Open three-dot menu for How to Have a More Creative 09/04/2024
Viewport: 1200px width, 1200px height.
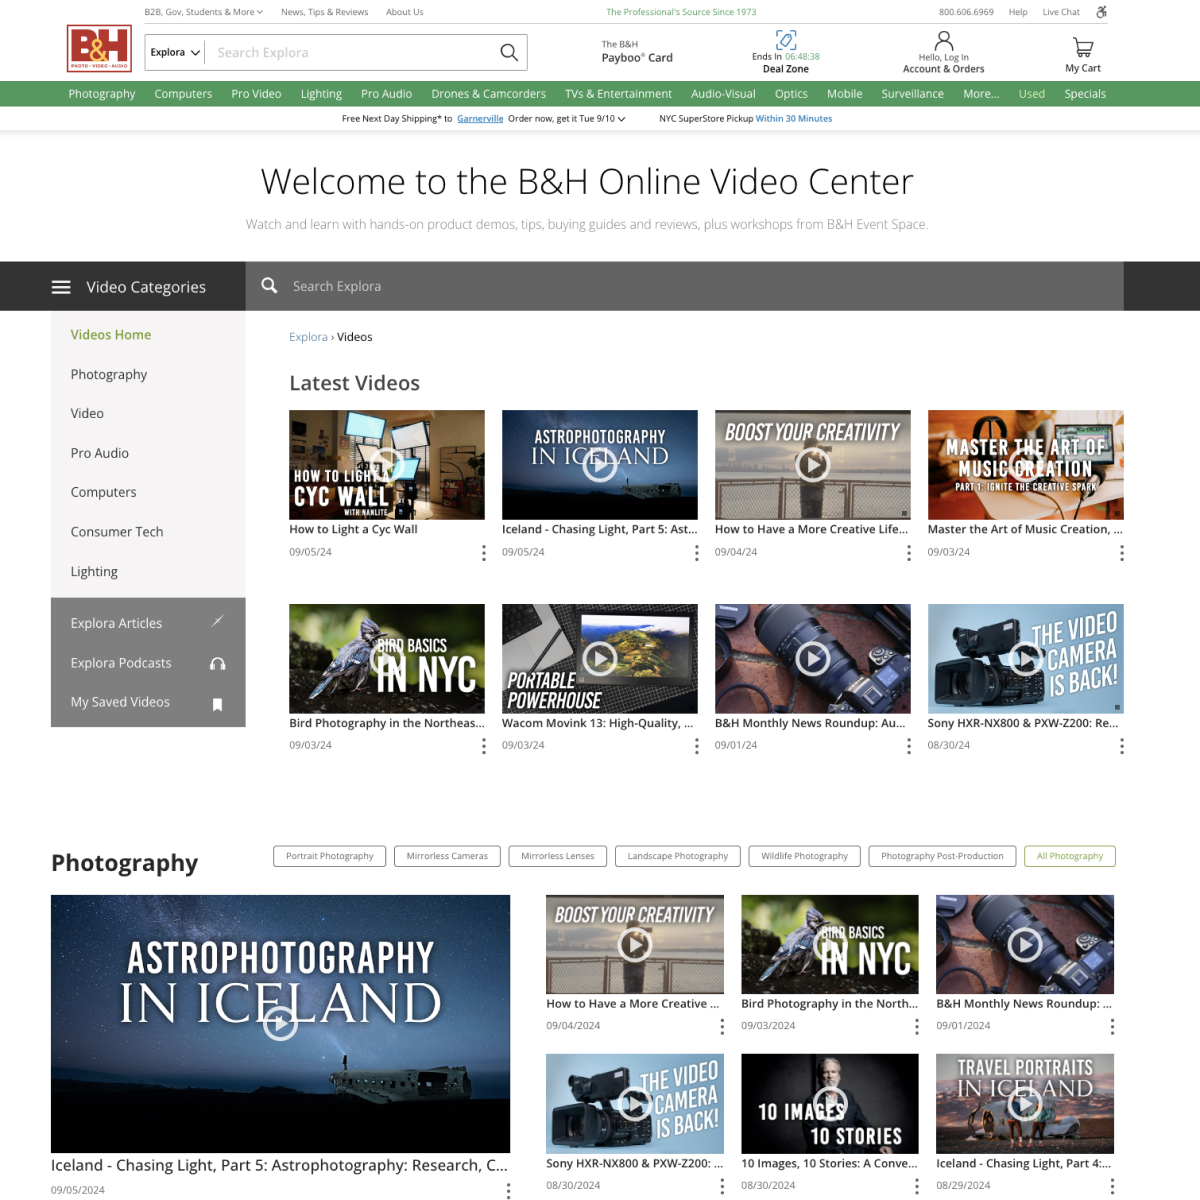pyautogui.click(x=722, y=1027)
